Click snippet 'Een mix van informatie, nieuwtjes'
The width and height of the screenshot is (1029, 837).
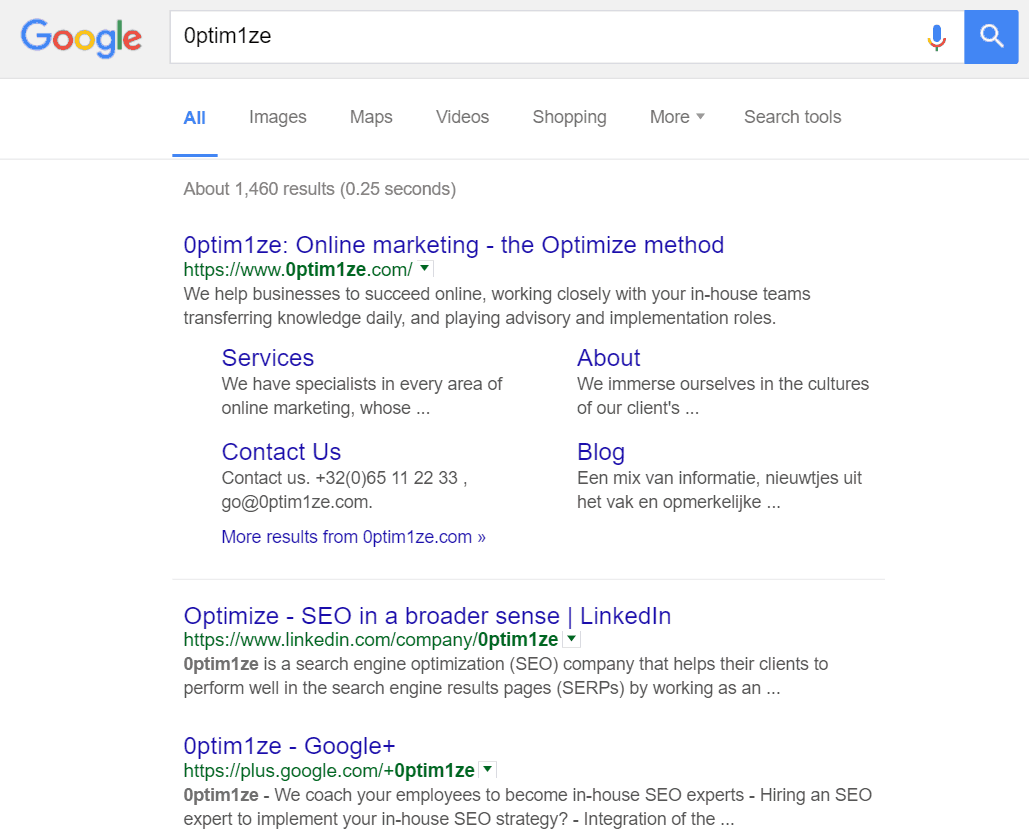click(719, 490)
